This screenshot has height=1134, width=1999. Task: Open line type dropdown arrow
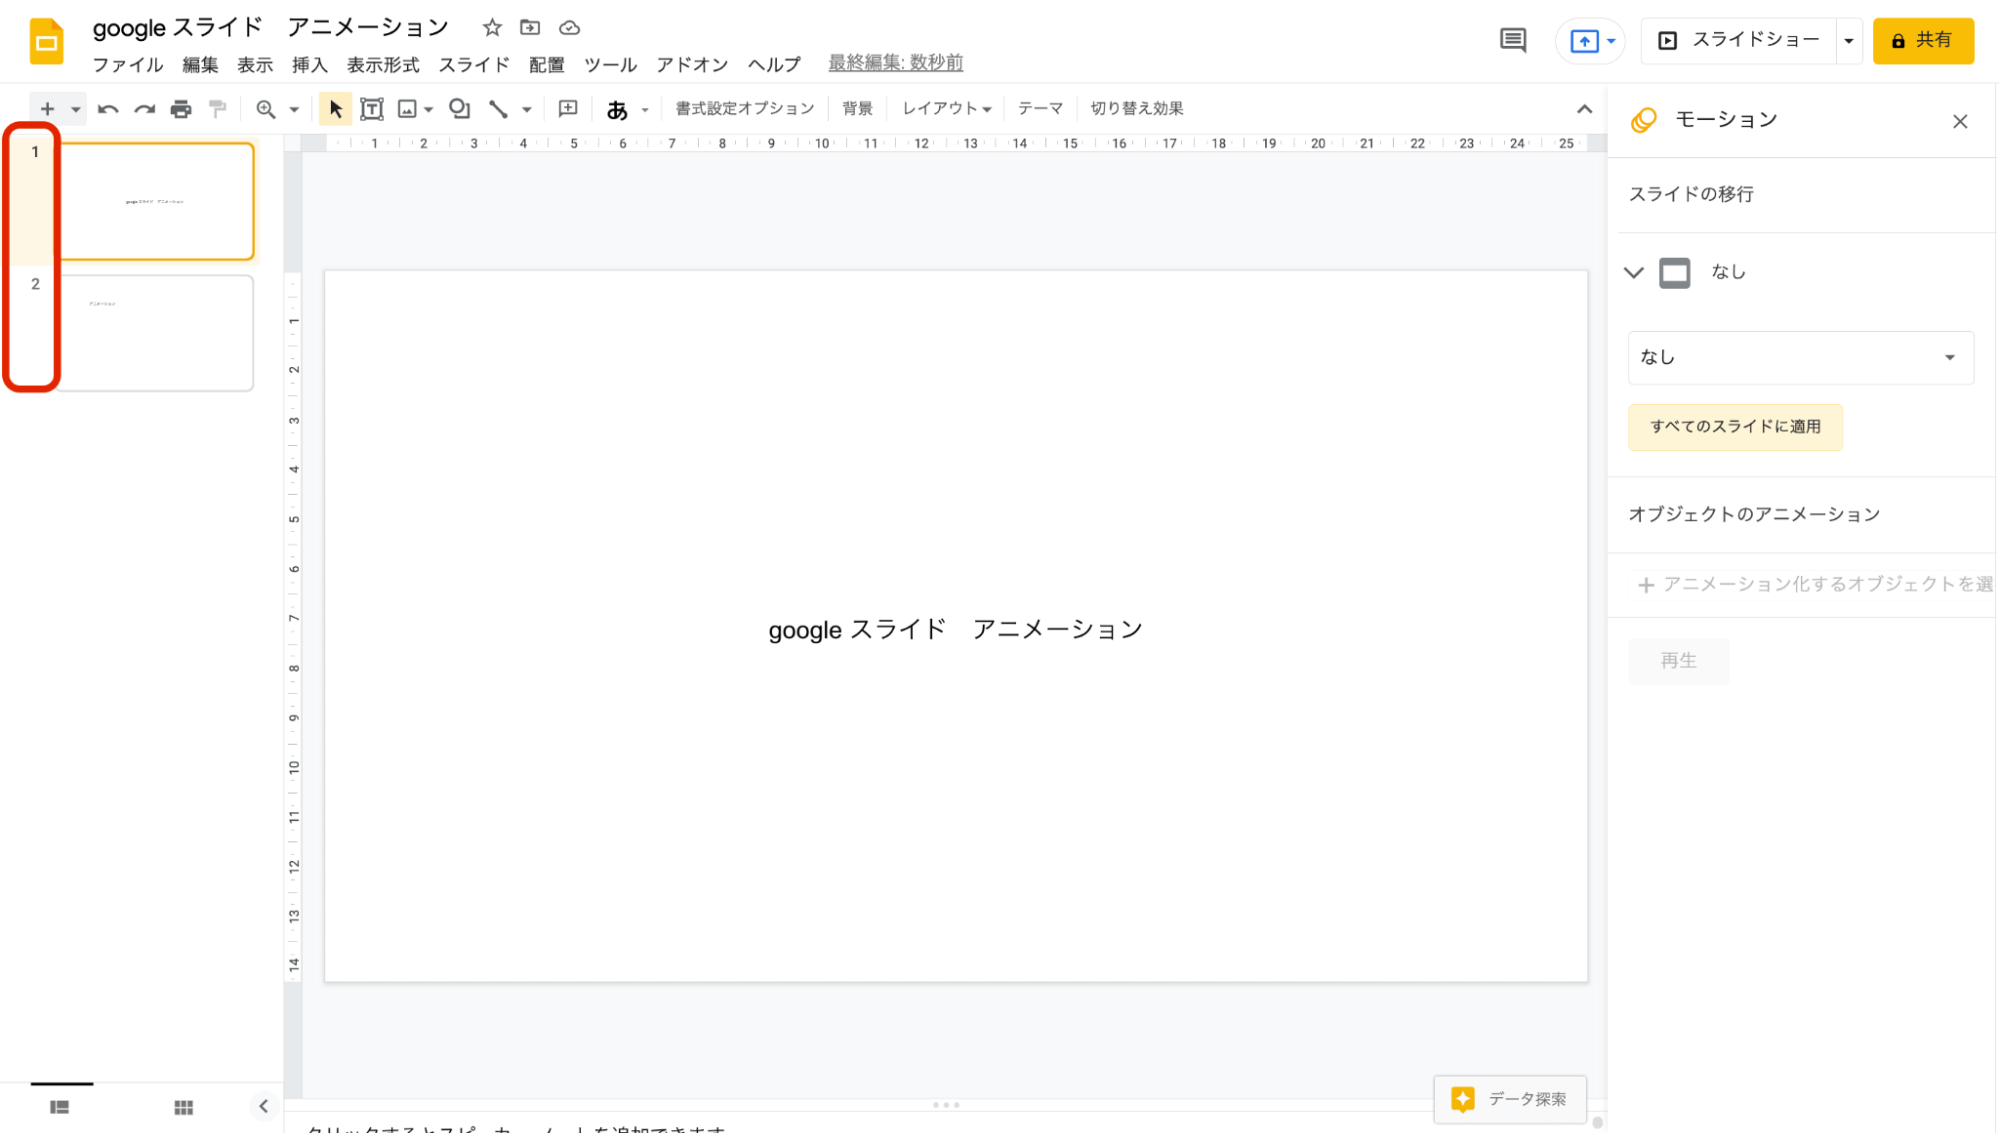tap(526, 109)
